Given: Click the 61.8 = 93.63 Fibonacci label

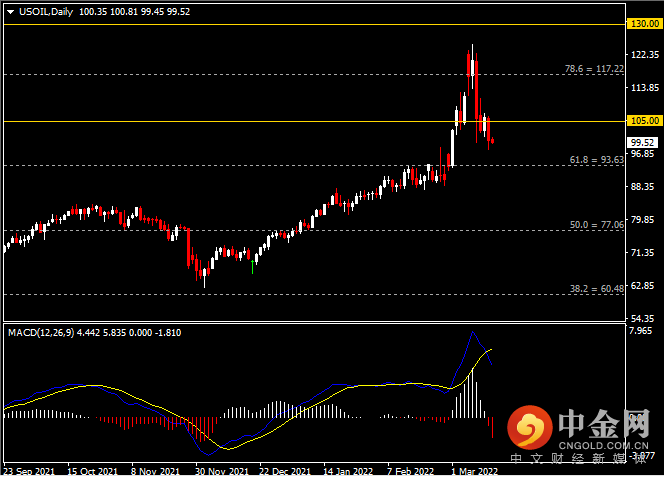Looking at the screenshot, I should click(x=597, y=160).
